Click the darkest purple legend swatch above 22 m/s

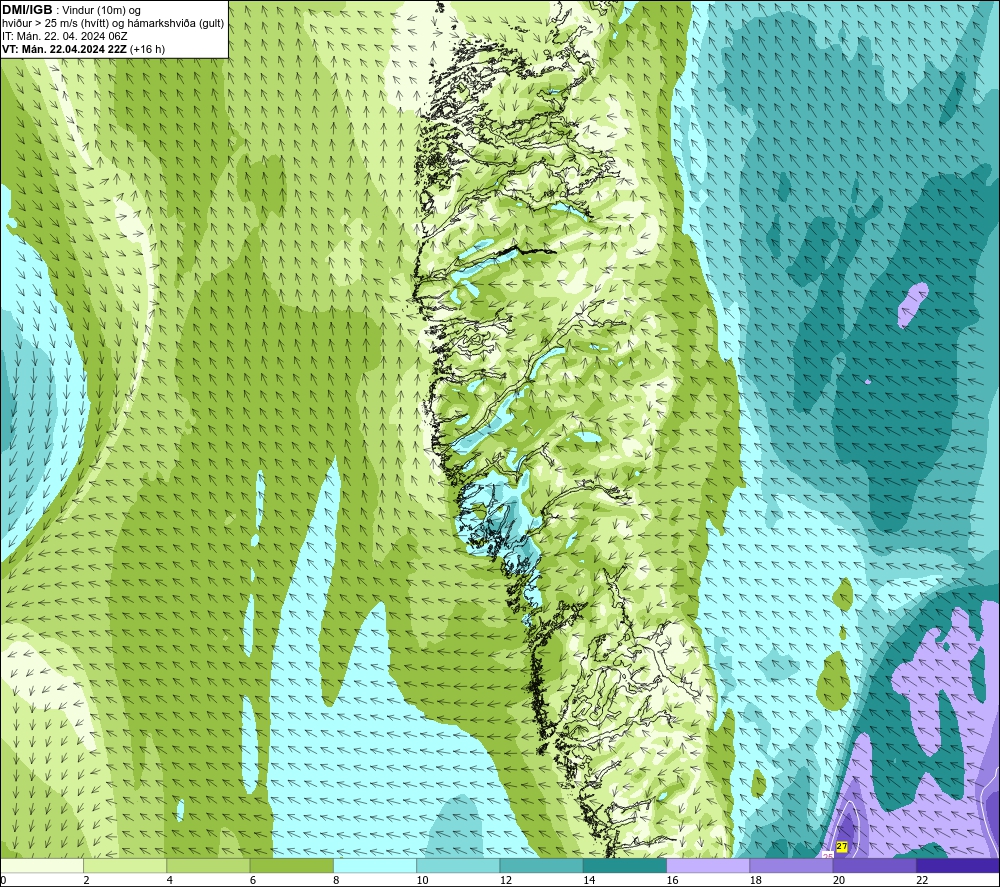[958, 866]
